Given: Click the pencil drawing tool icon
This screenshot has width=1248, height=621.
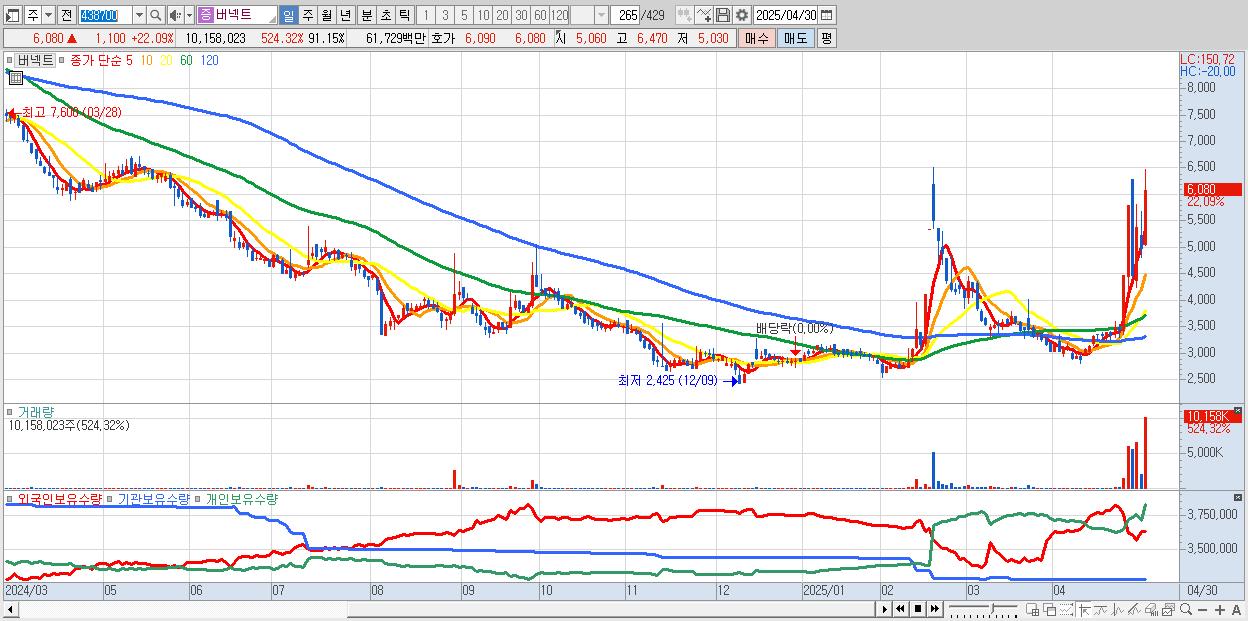Looking at the screenshot, I should tap(1134, 610).
